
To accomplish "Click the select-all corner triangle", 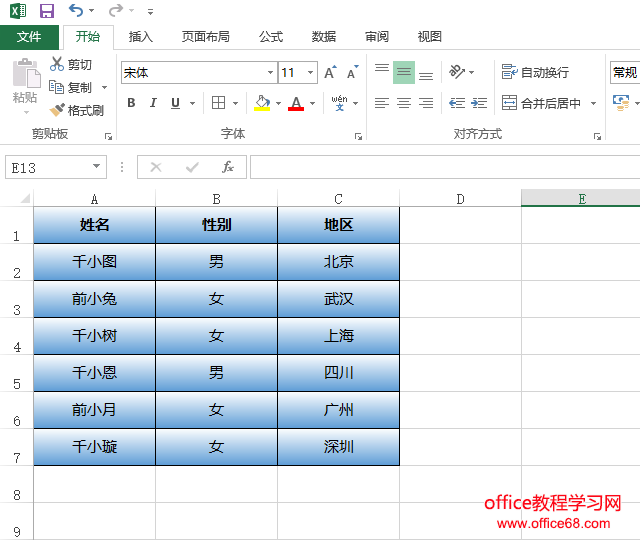I will 25,198.
